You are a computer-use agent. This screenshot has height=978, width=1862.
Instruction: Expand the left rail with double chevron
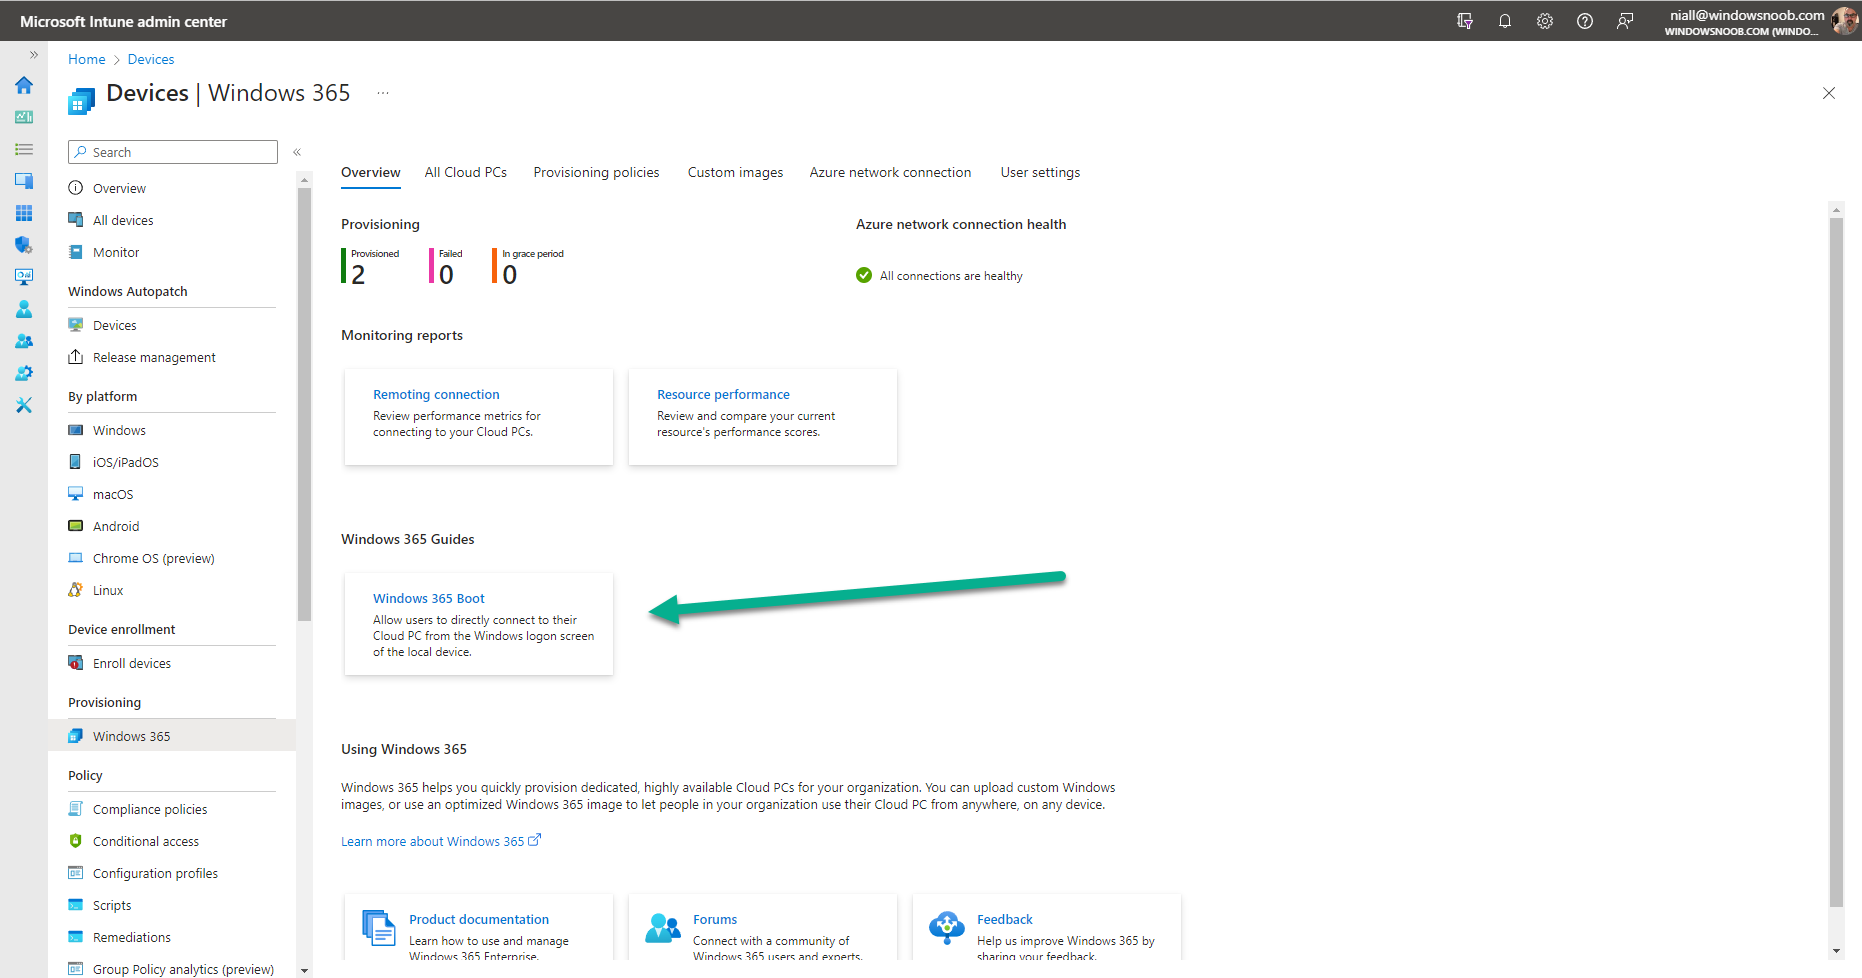[x=34, y=55]
